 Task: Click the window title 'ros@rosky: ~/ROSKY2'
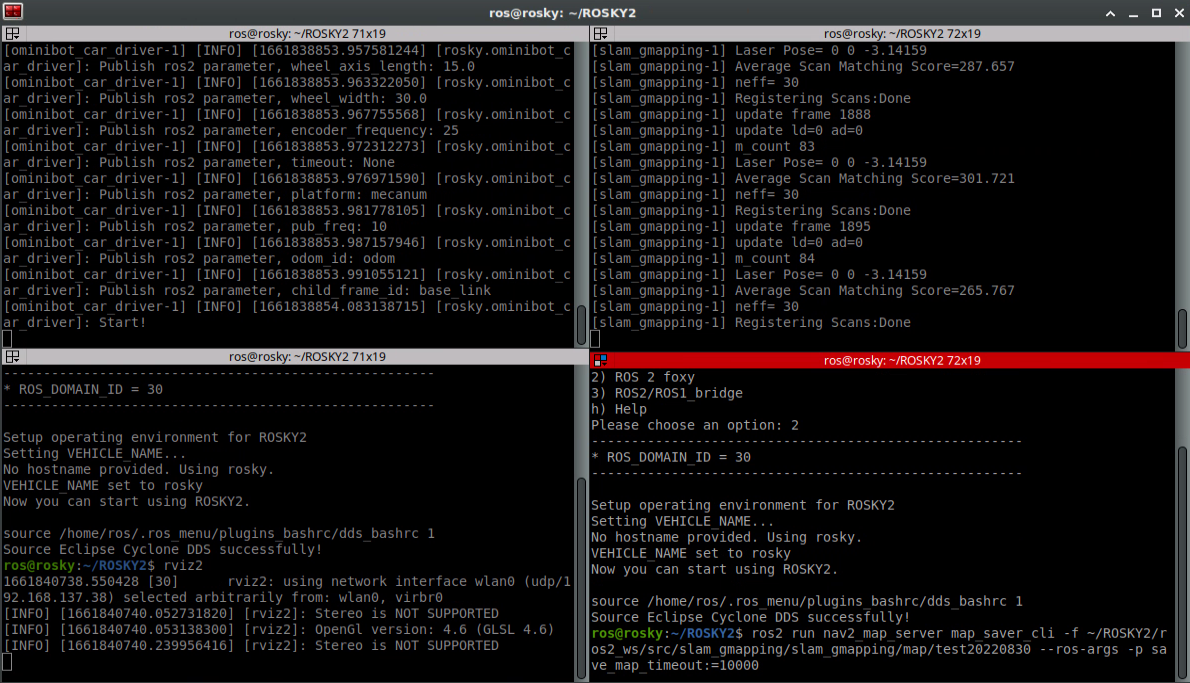(x=562, y=13)
